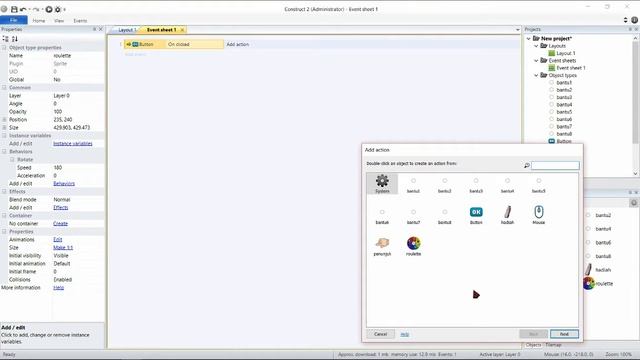Choose bantu4 object in Add action dialog

[x=507, y=185]
